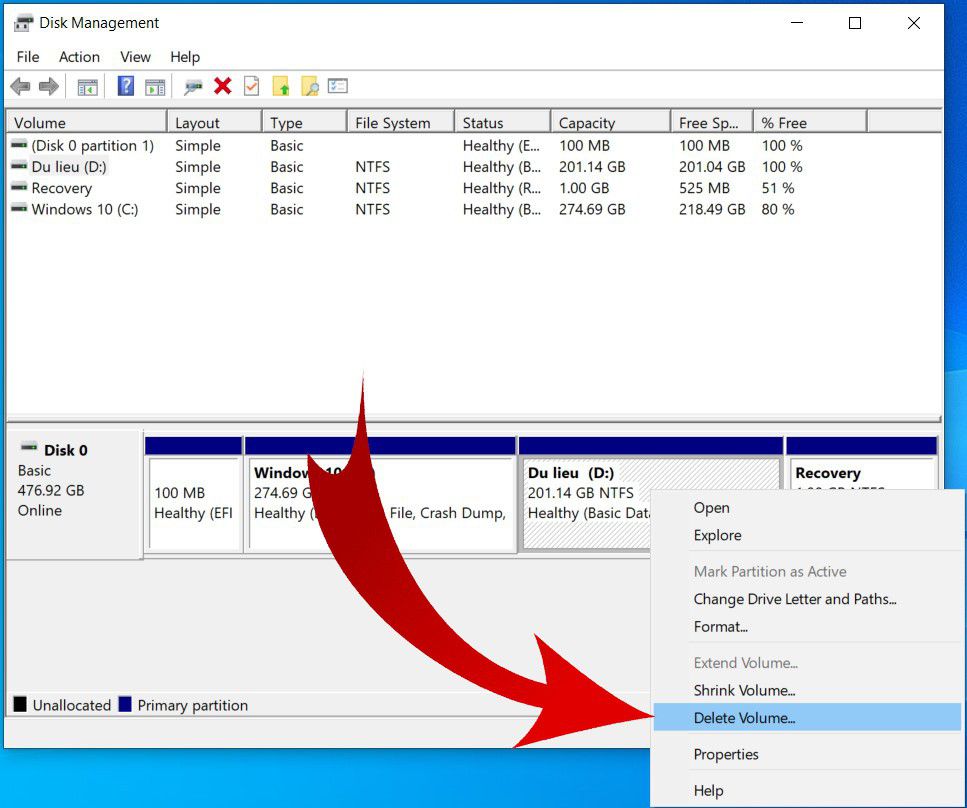Choose Delete Volume... from context menu

click(744, 718)
